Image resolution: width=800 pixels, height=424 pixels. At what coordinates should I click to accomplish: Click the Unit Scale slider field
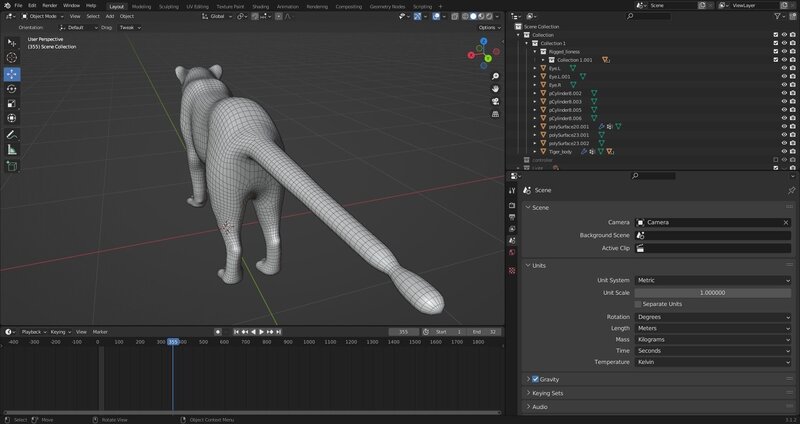(x=713, y=292)
